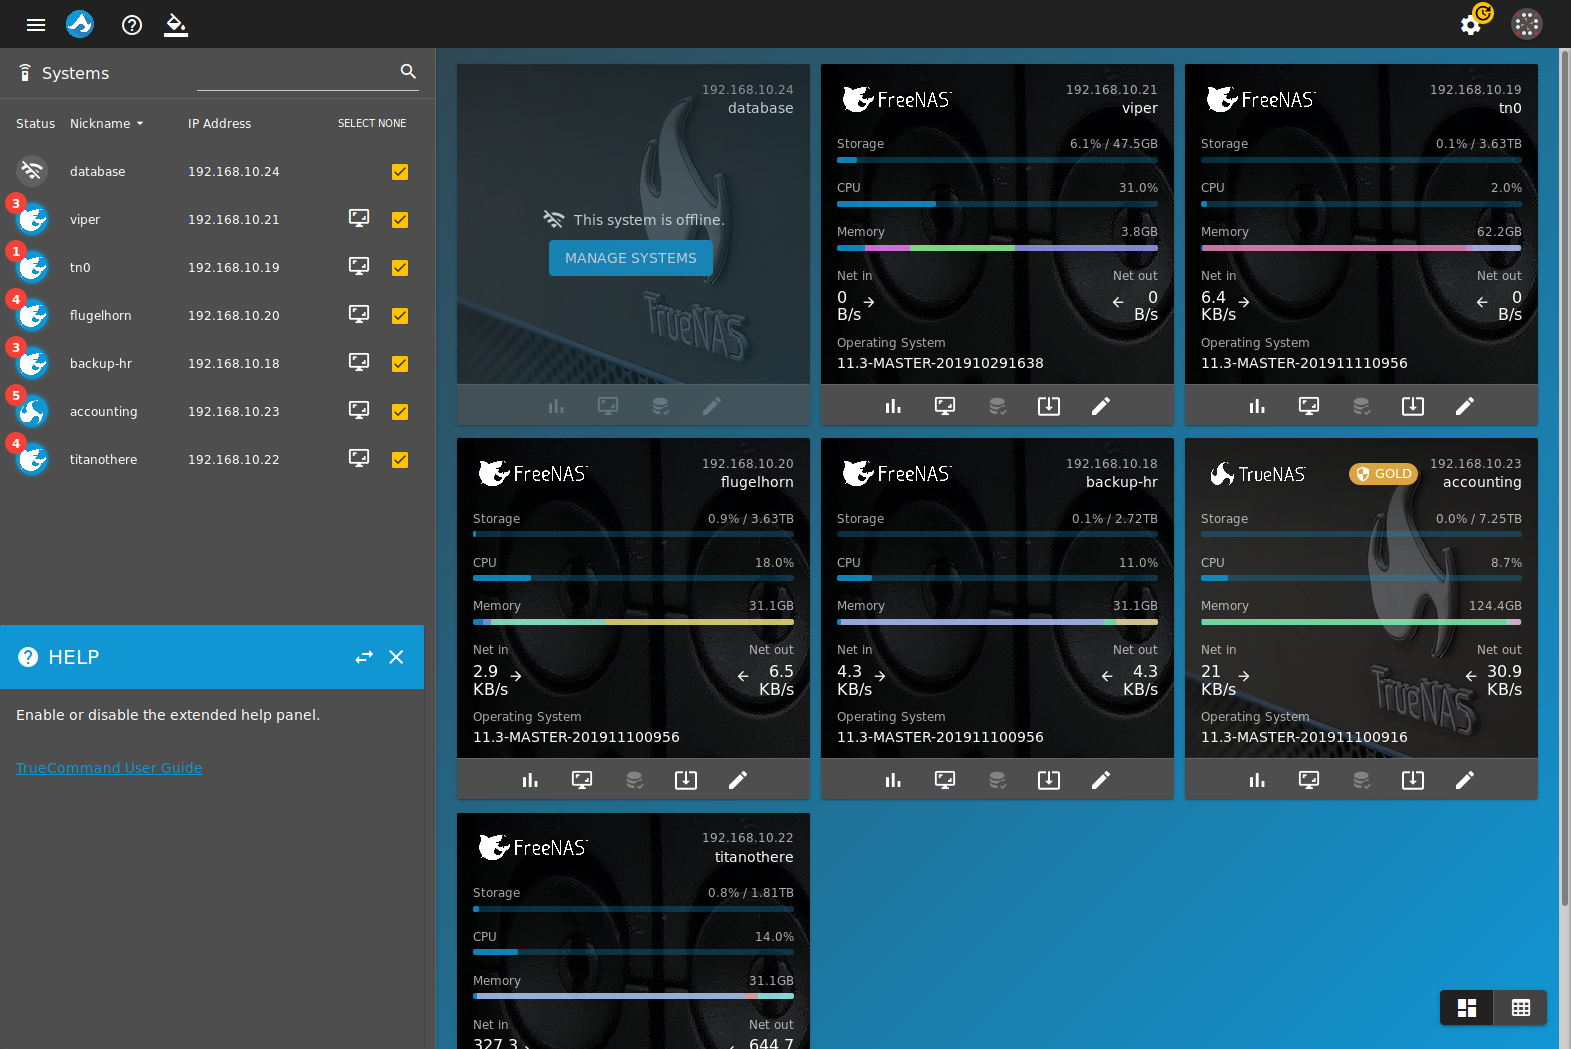Image resolution: width=1571 pixels, height=1049 pixels.
Task: Close the HELP panel
Action: click(x=396, y=657)
